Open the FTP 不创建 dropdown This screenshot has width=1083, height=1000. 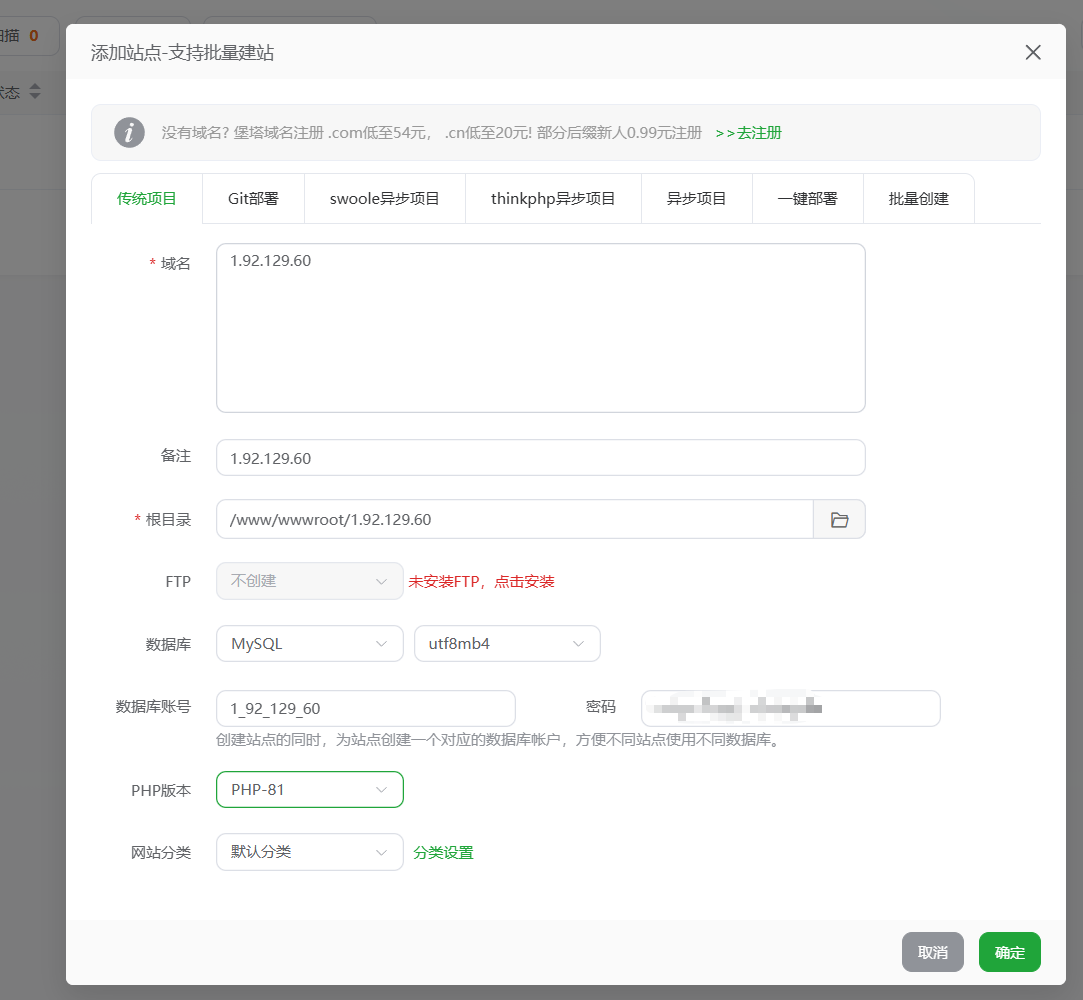pyautogui.click(x=309, y=581)
